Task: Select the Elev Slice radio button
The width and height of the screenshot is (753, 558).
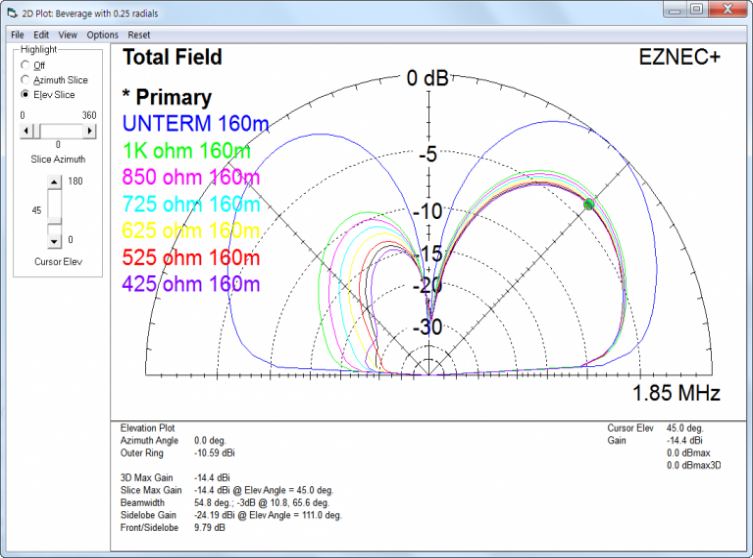Action: [25, 93]
